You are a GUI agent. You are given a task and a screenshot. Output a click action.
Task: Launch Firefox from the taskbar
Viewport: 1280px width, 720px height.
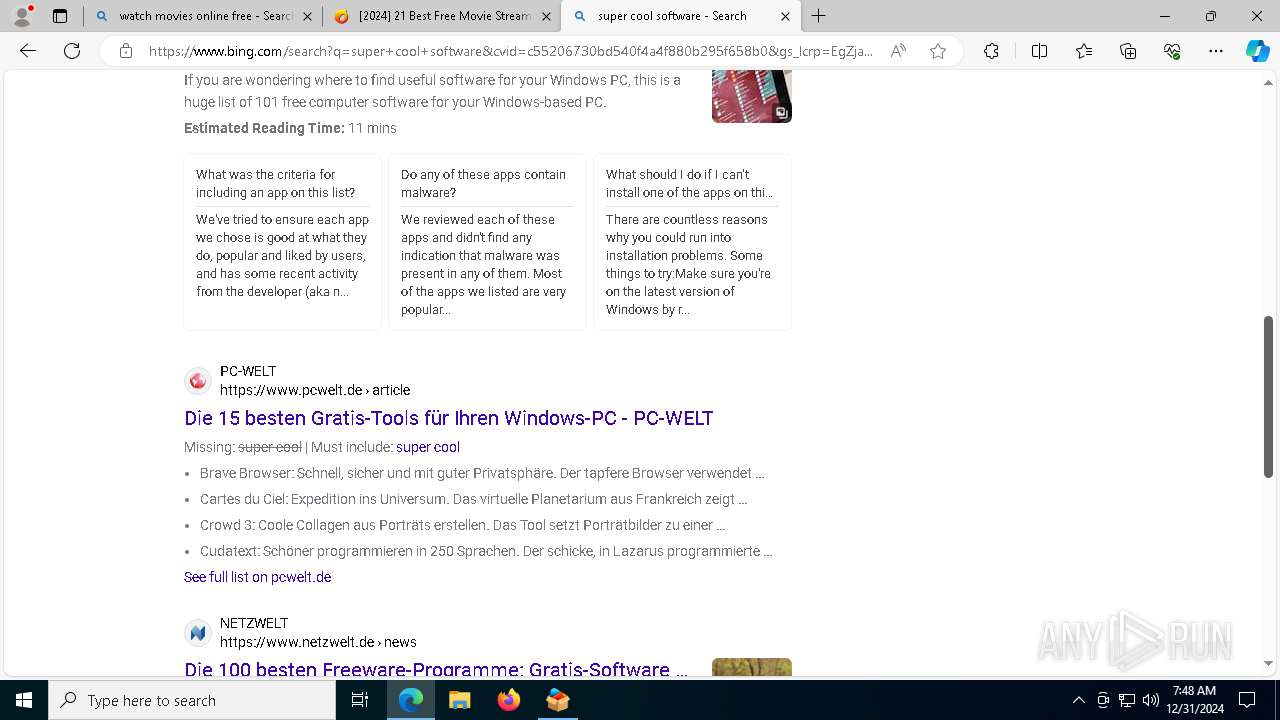[x=509, y=700]
